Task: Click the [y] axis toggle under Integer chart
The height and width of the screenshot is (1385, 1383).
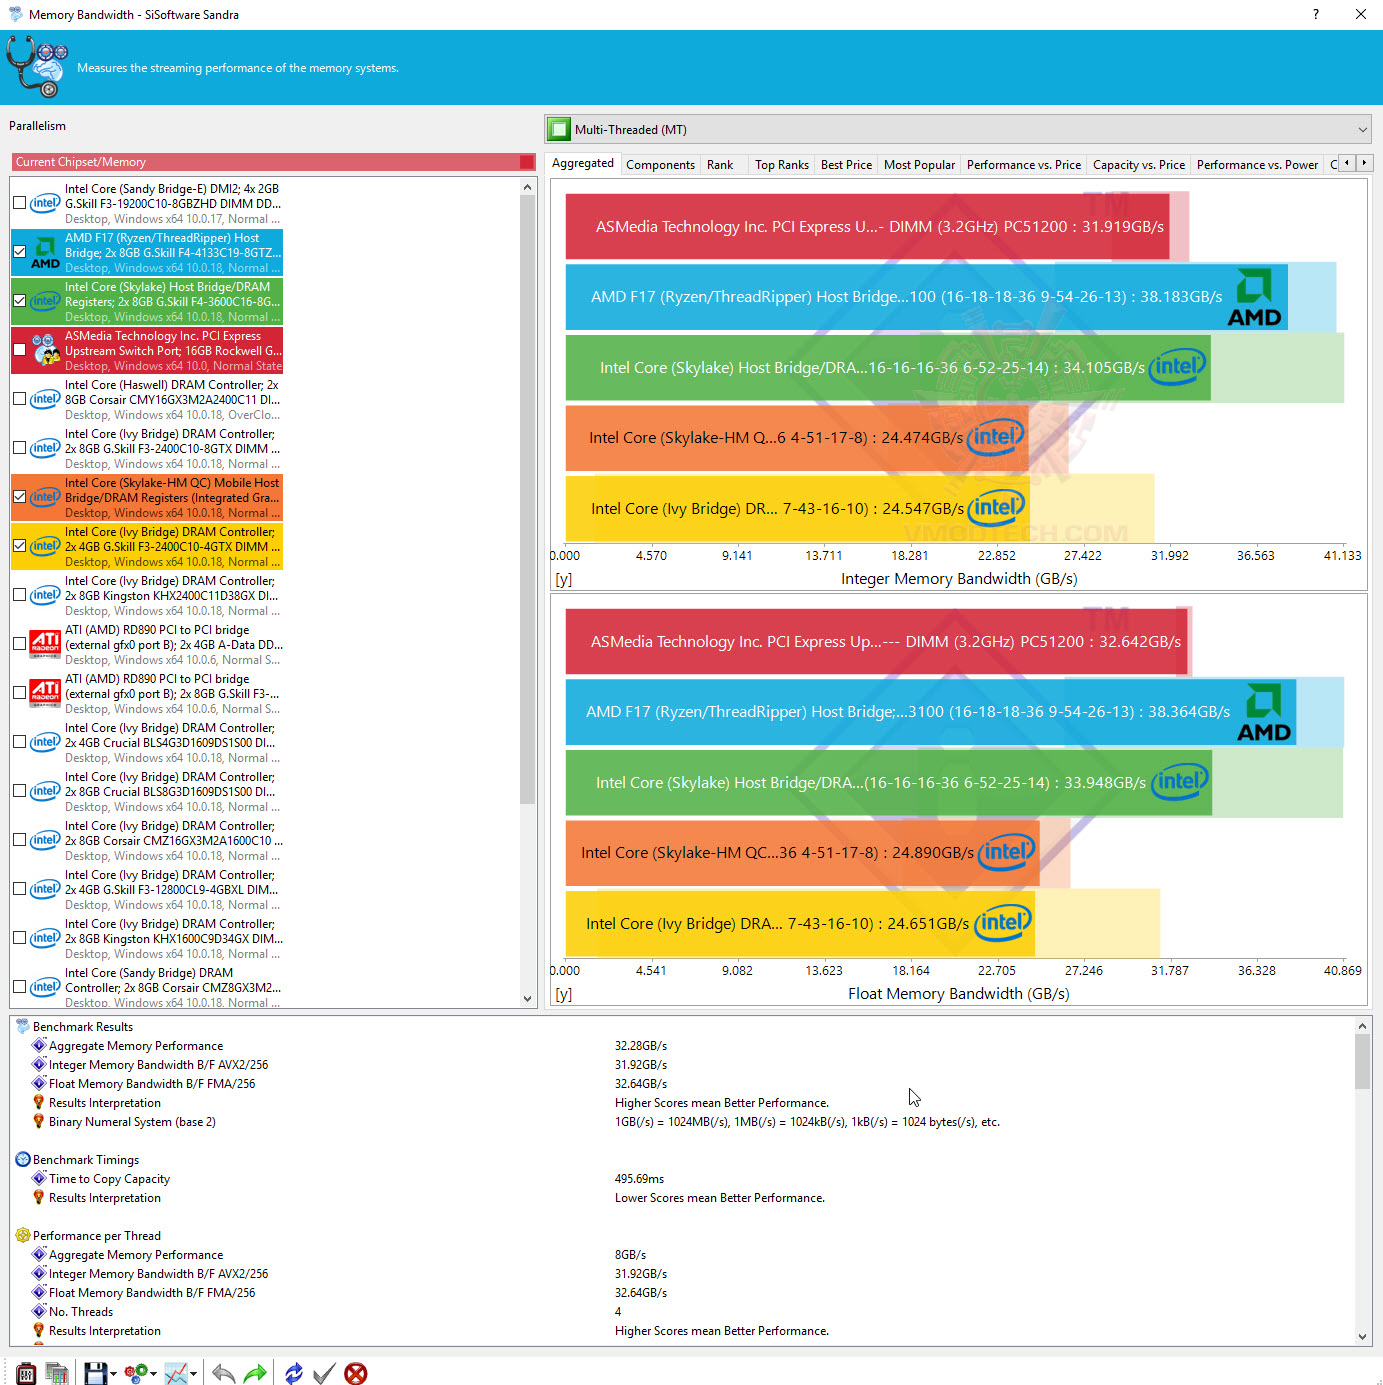Action: click(564, 579)
